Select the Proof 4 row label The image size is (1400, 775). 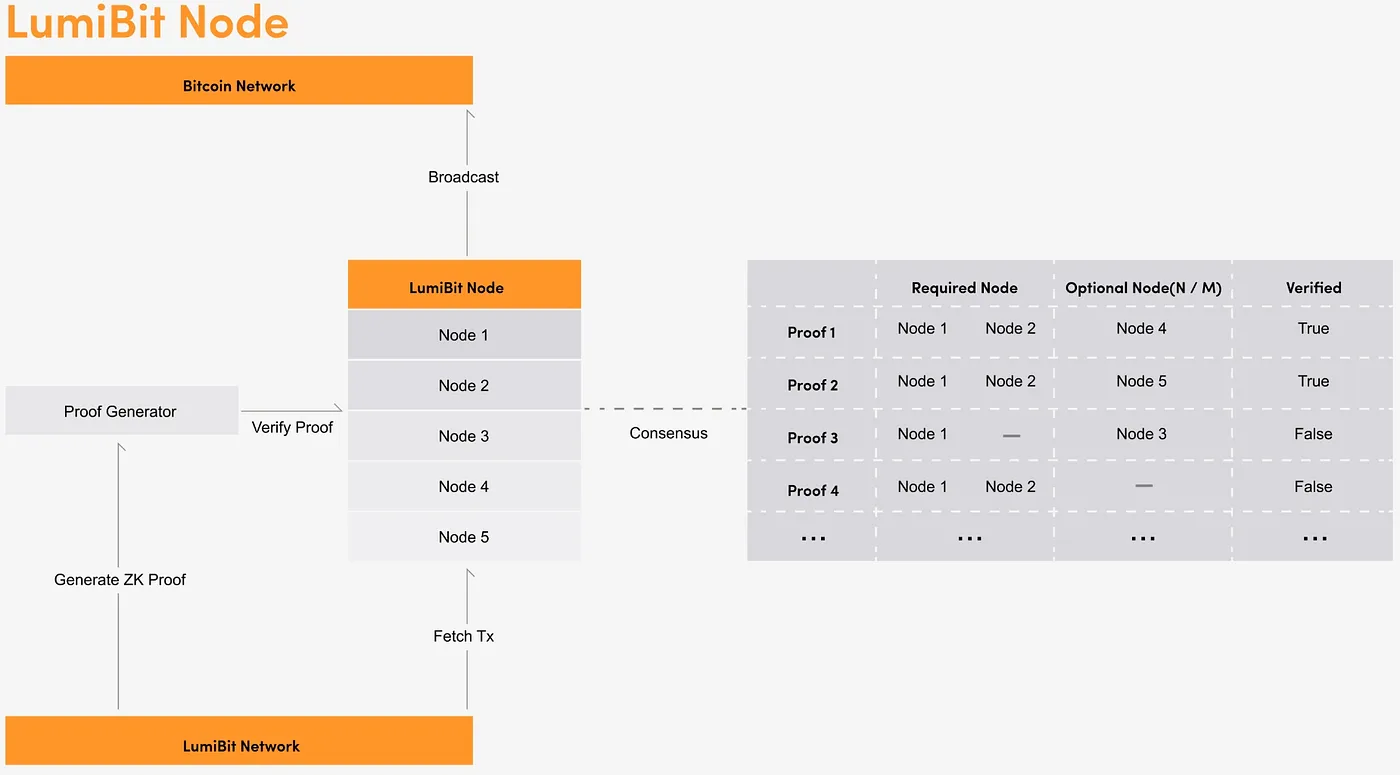click(812, 490)
